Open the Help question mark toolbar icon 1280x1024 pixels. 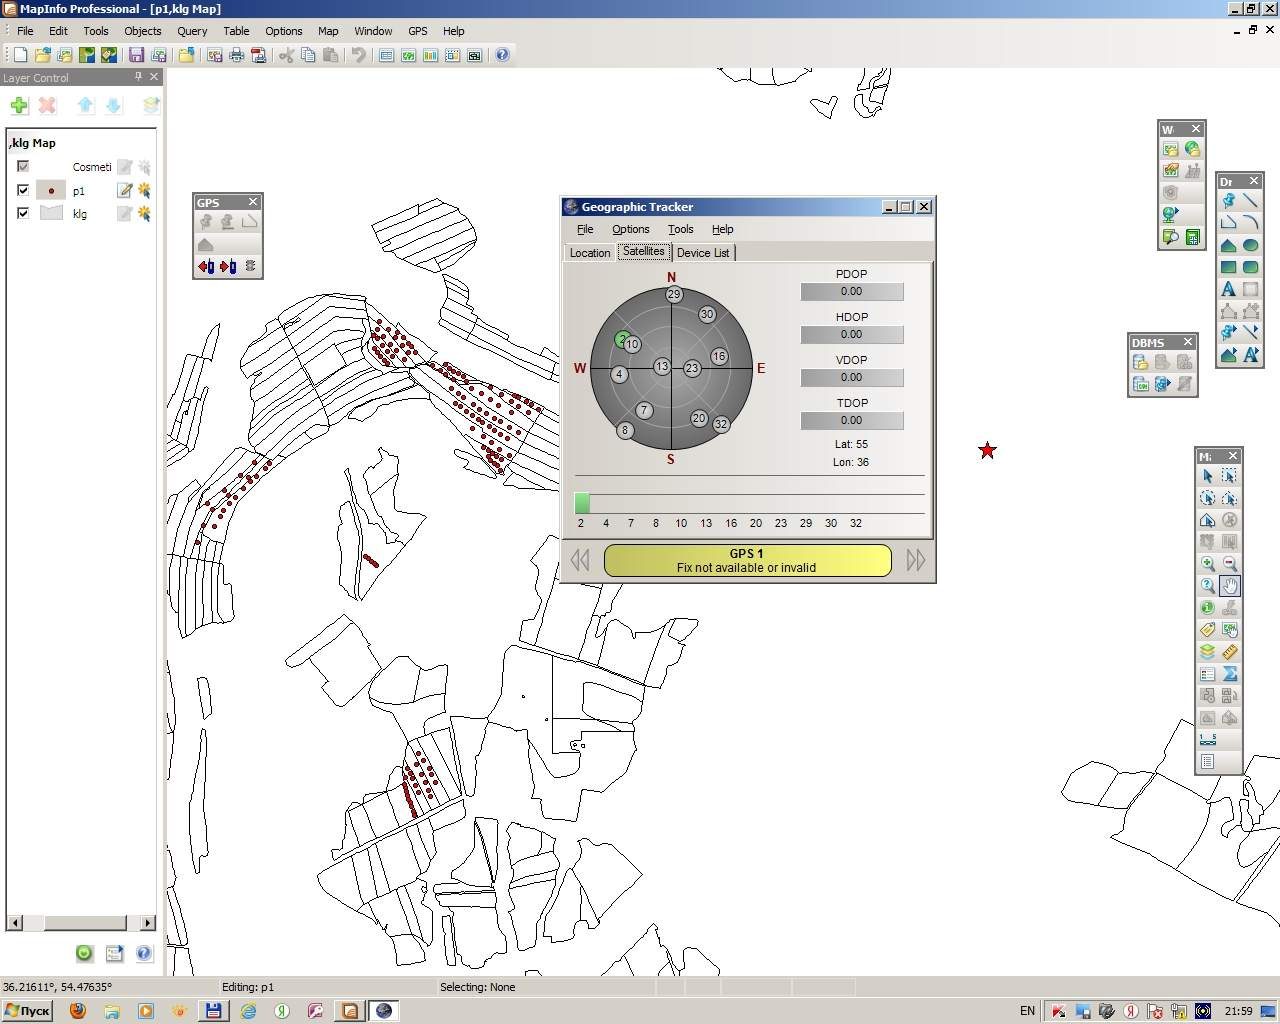click(502, 55)
